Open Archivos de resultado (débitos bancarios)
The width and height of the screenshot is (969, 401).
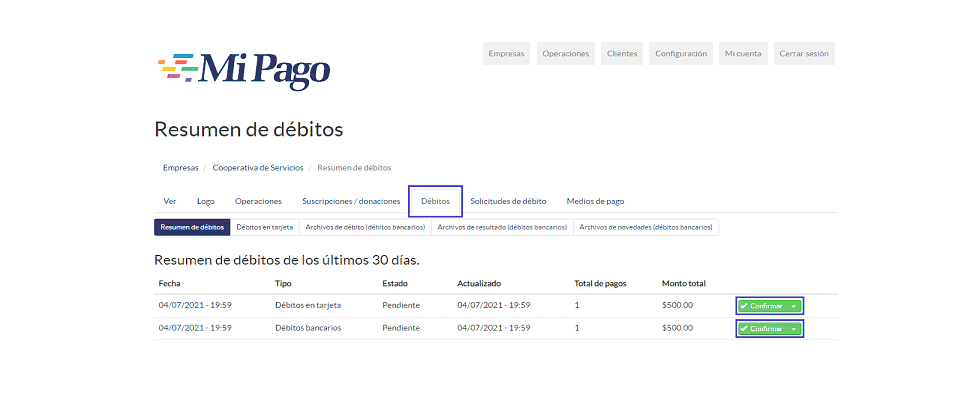pos(502,227)
